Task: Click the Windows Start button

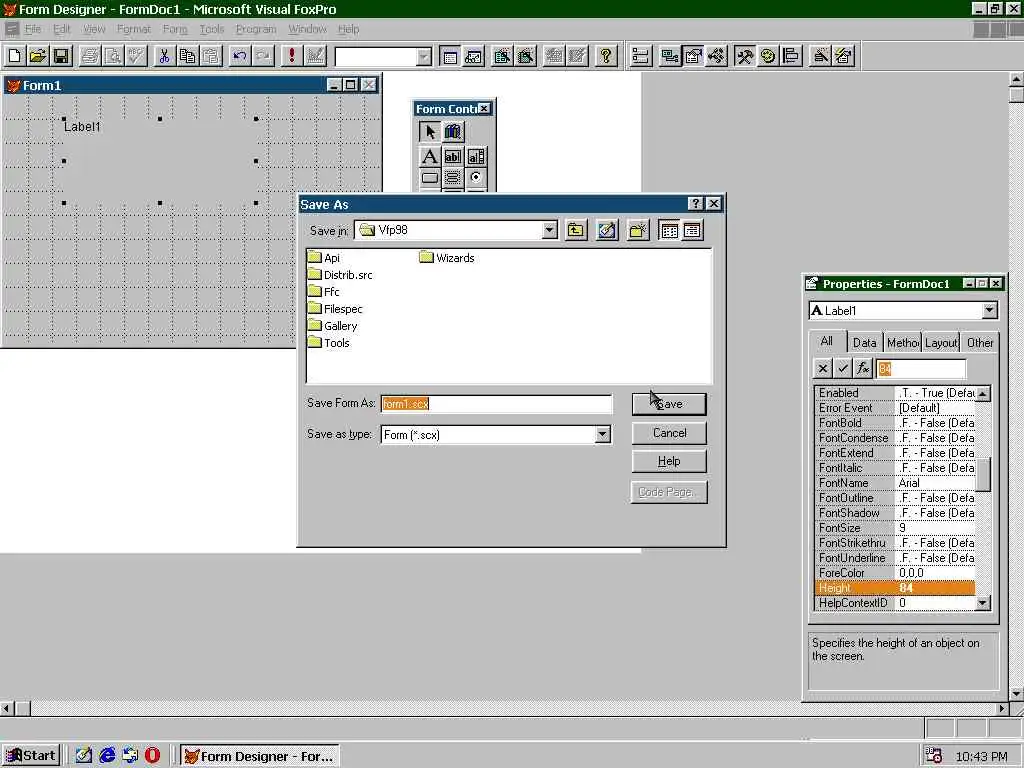Action: click(31, 756)
